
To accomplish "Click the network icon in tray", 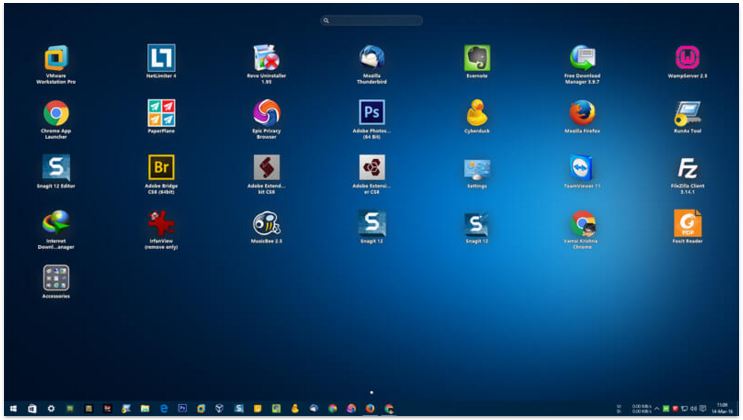I will tap(685, 409).
